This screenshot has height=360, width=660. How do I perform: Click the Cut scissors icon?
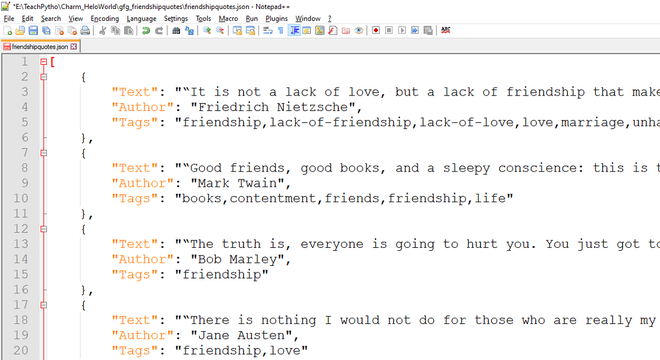102,30
